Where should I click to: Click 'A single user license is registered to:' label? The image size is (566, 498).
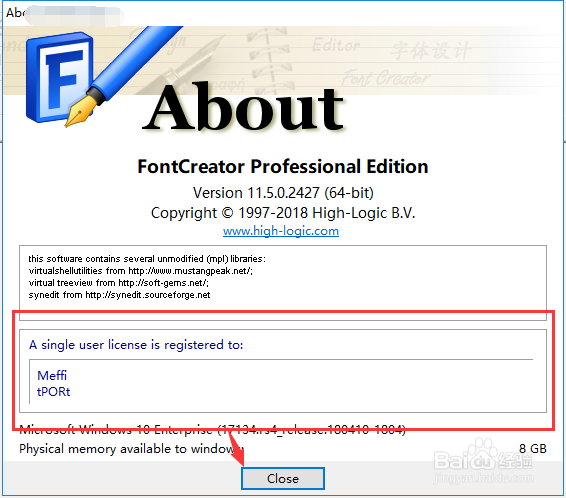[x=136, y=345]
